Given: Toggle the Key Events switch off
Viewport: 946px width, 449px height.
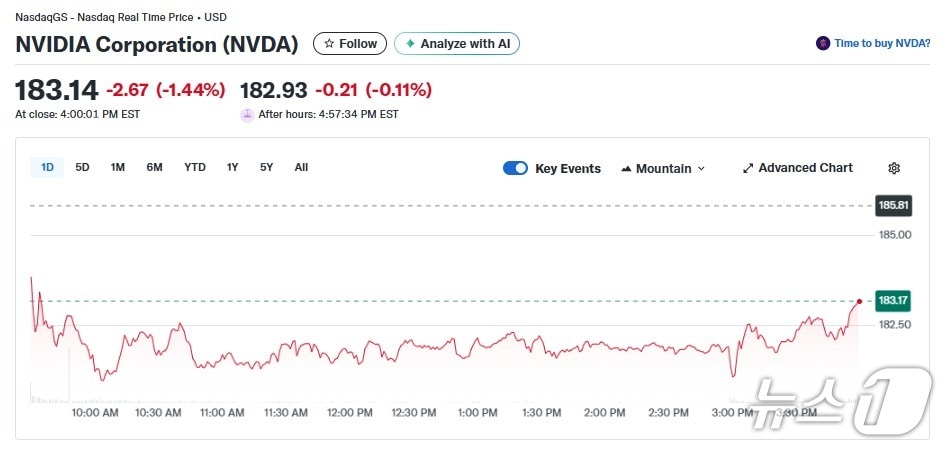Looking at the screenshot, I should point(515,168).
